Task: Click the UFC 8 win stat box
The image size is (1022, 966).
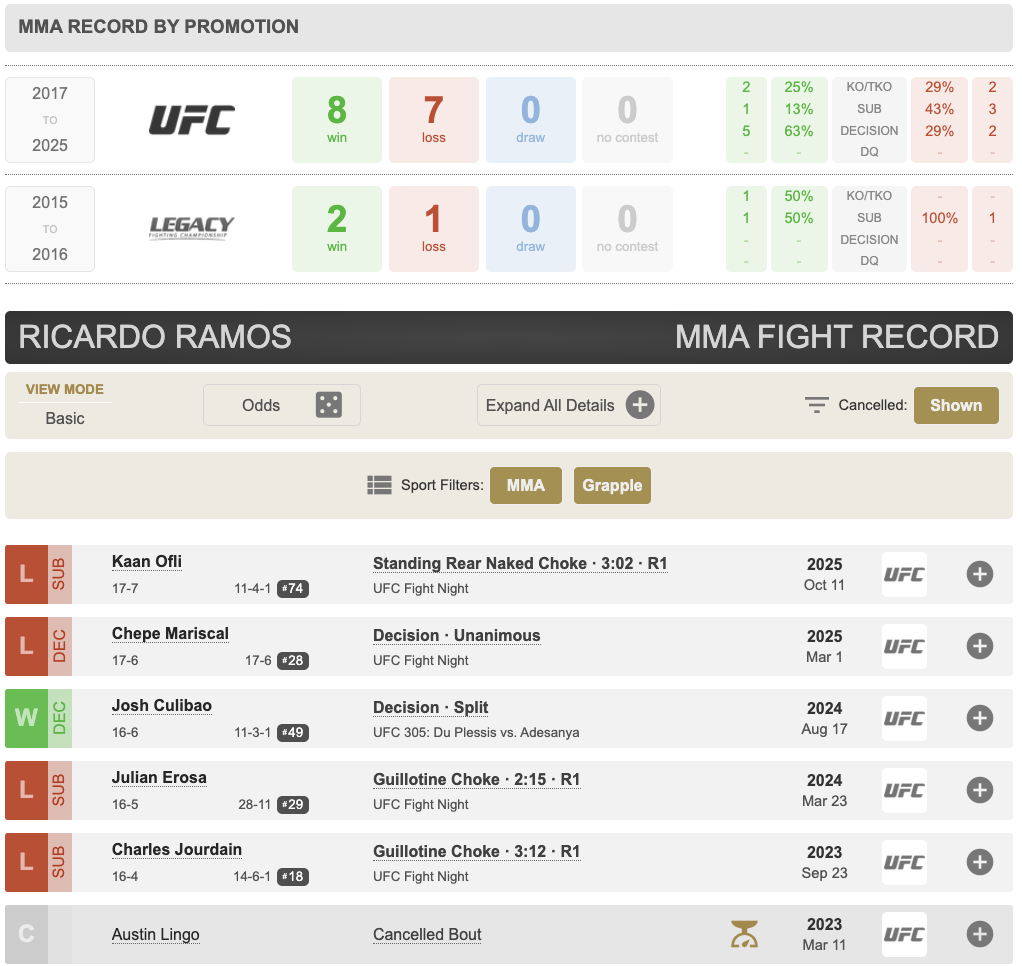Action: point(337,120)
